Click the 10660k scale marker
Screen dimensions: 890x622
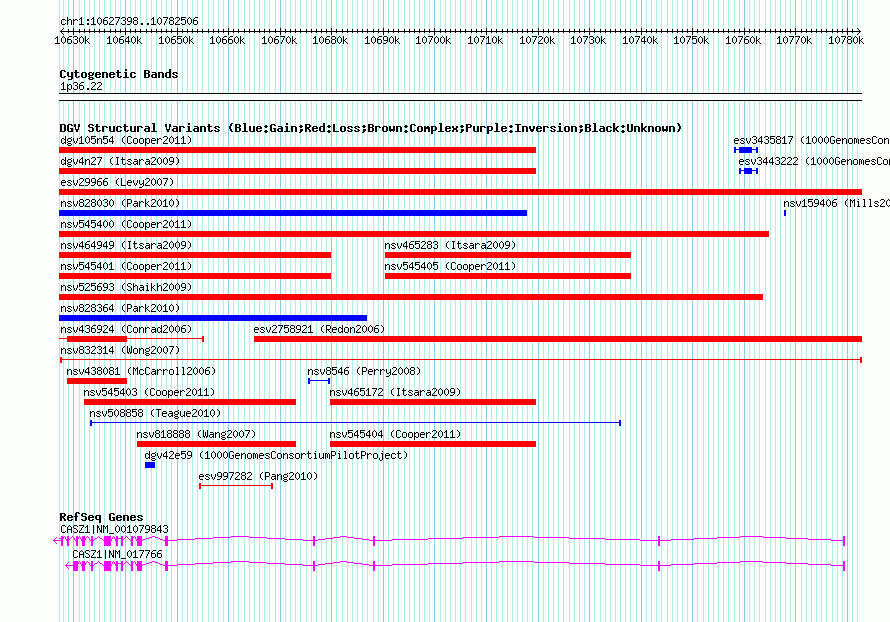(227, 40)
